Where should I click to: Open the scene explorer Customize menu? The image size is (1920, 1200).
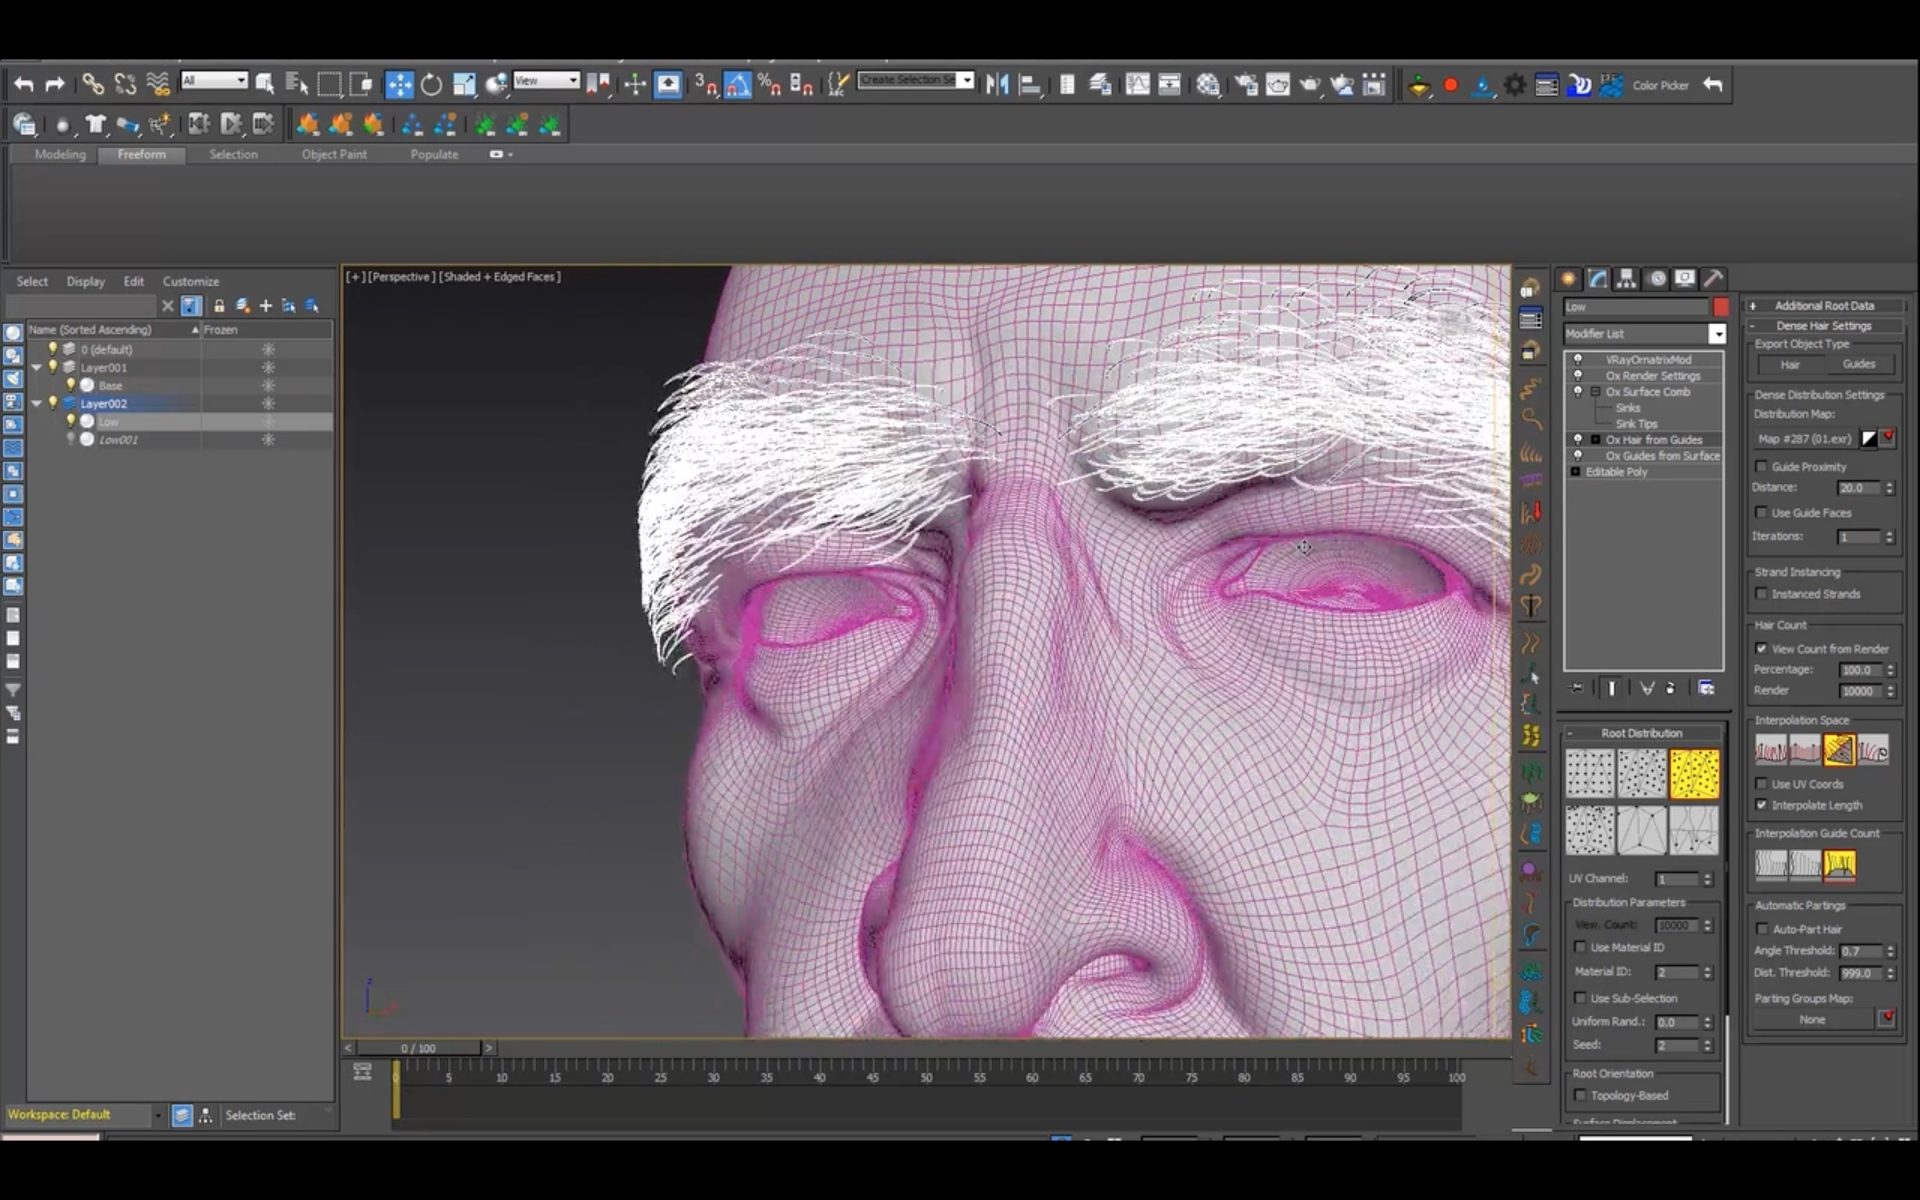coord(190,282)
